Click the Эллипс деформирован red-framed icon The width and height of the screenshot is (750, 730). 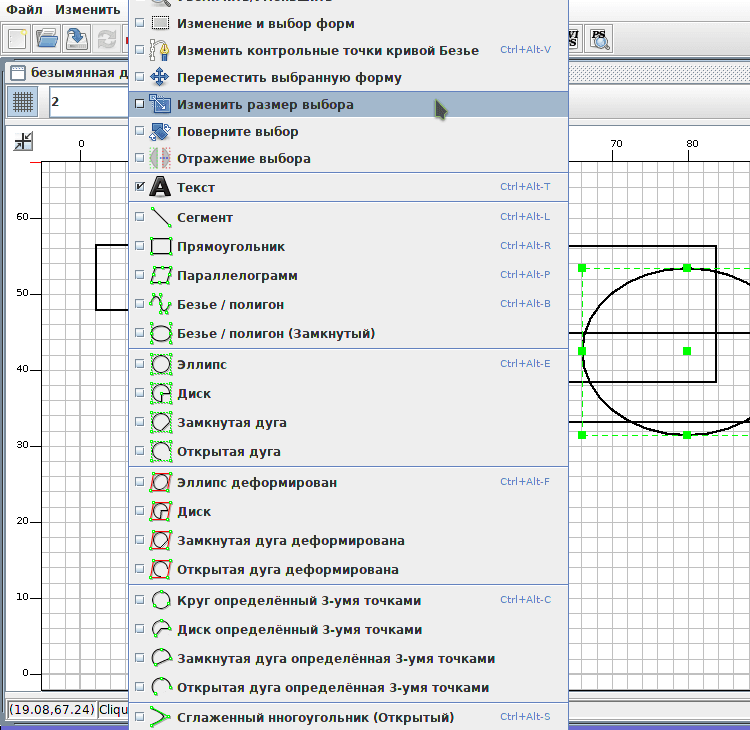(x=161, y=482)
